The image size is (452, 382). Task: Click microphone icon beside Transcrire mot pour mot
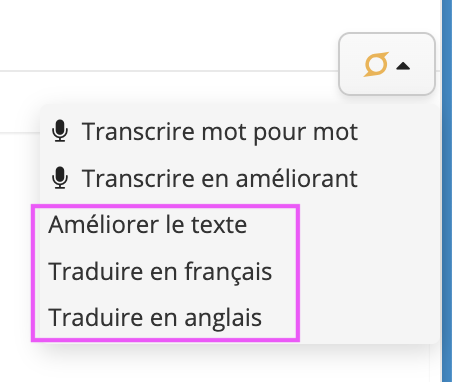coord(60,131)
